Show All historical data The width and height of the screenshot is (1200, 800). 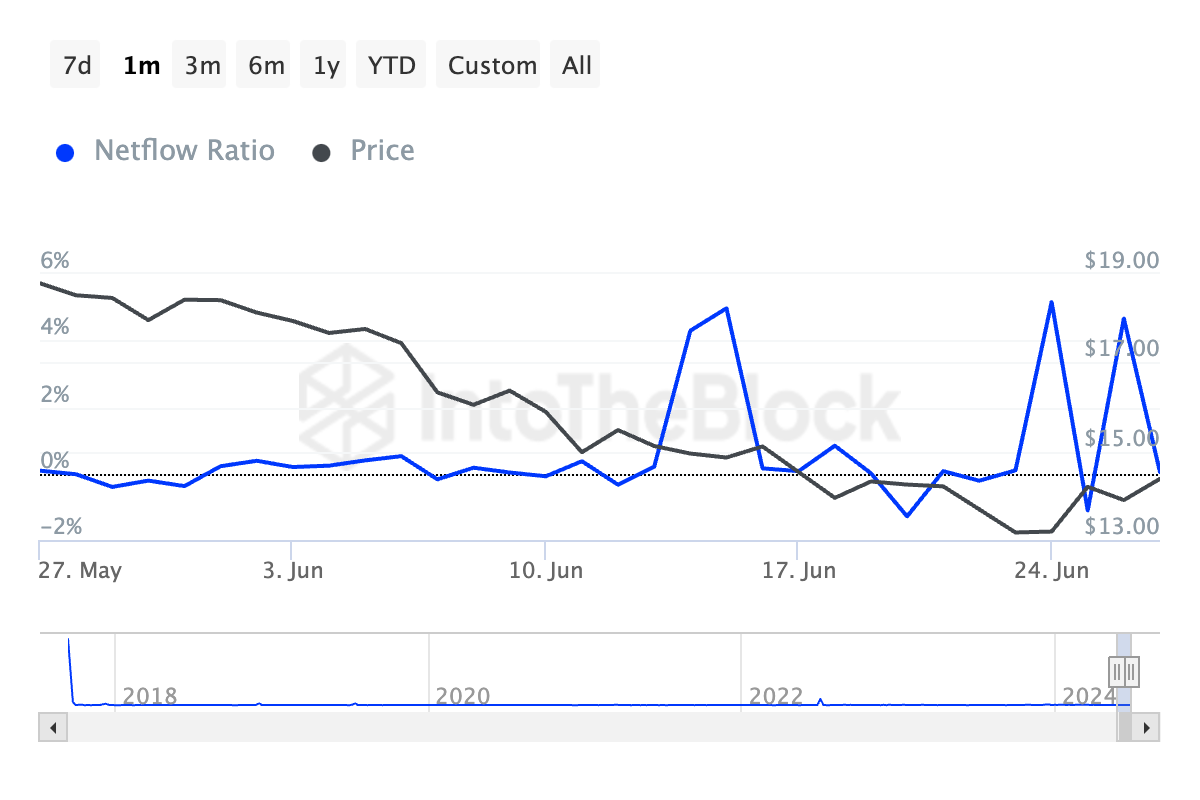tap(577, 66)
